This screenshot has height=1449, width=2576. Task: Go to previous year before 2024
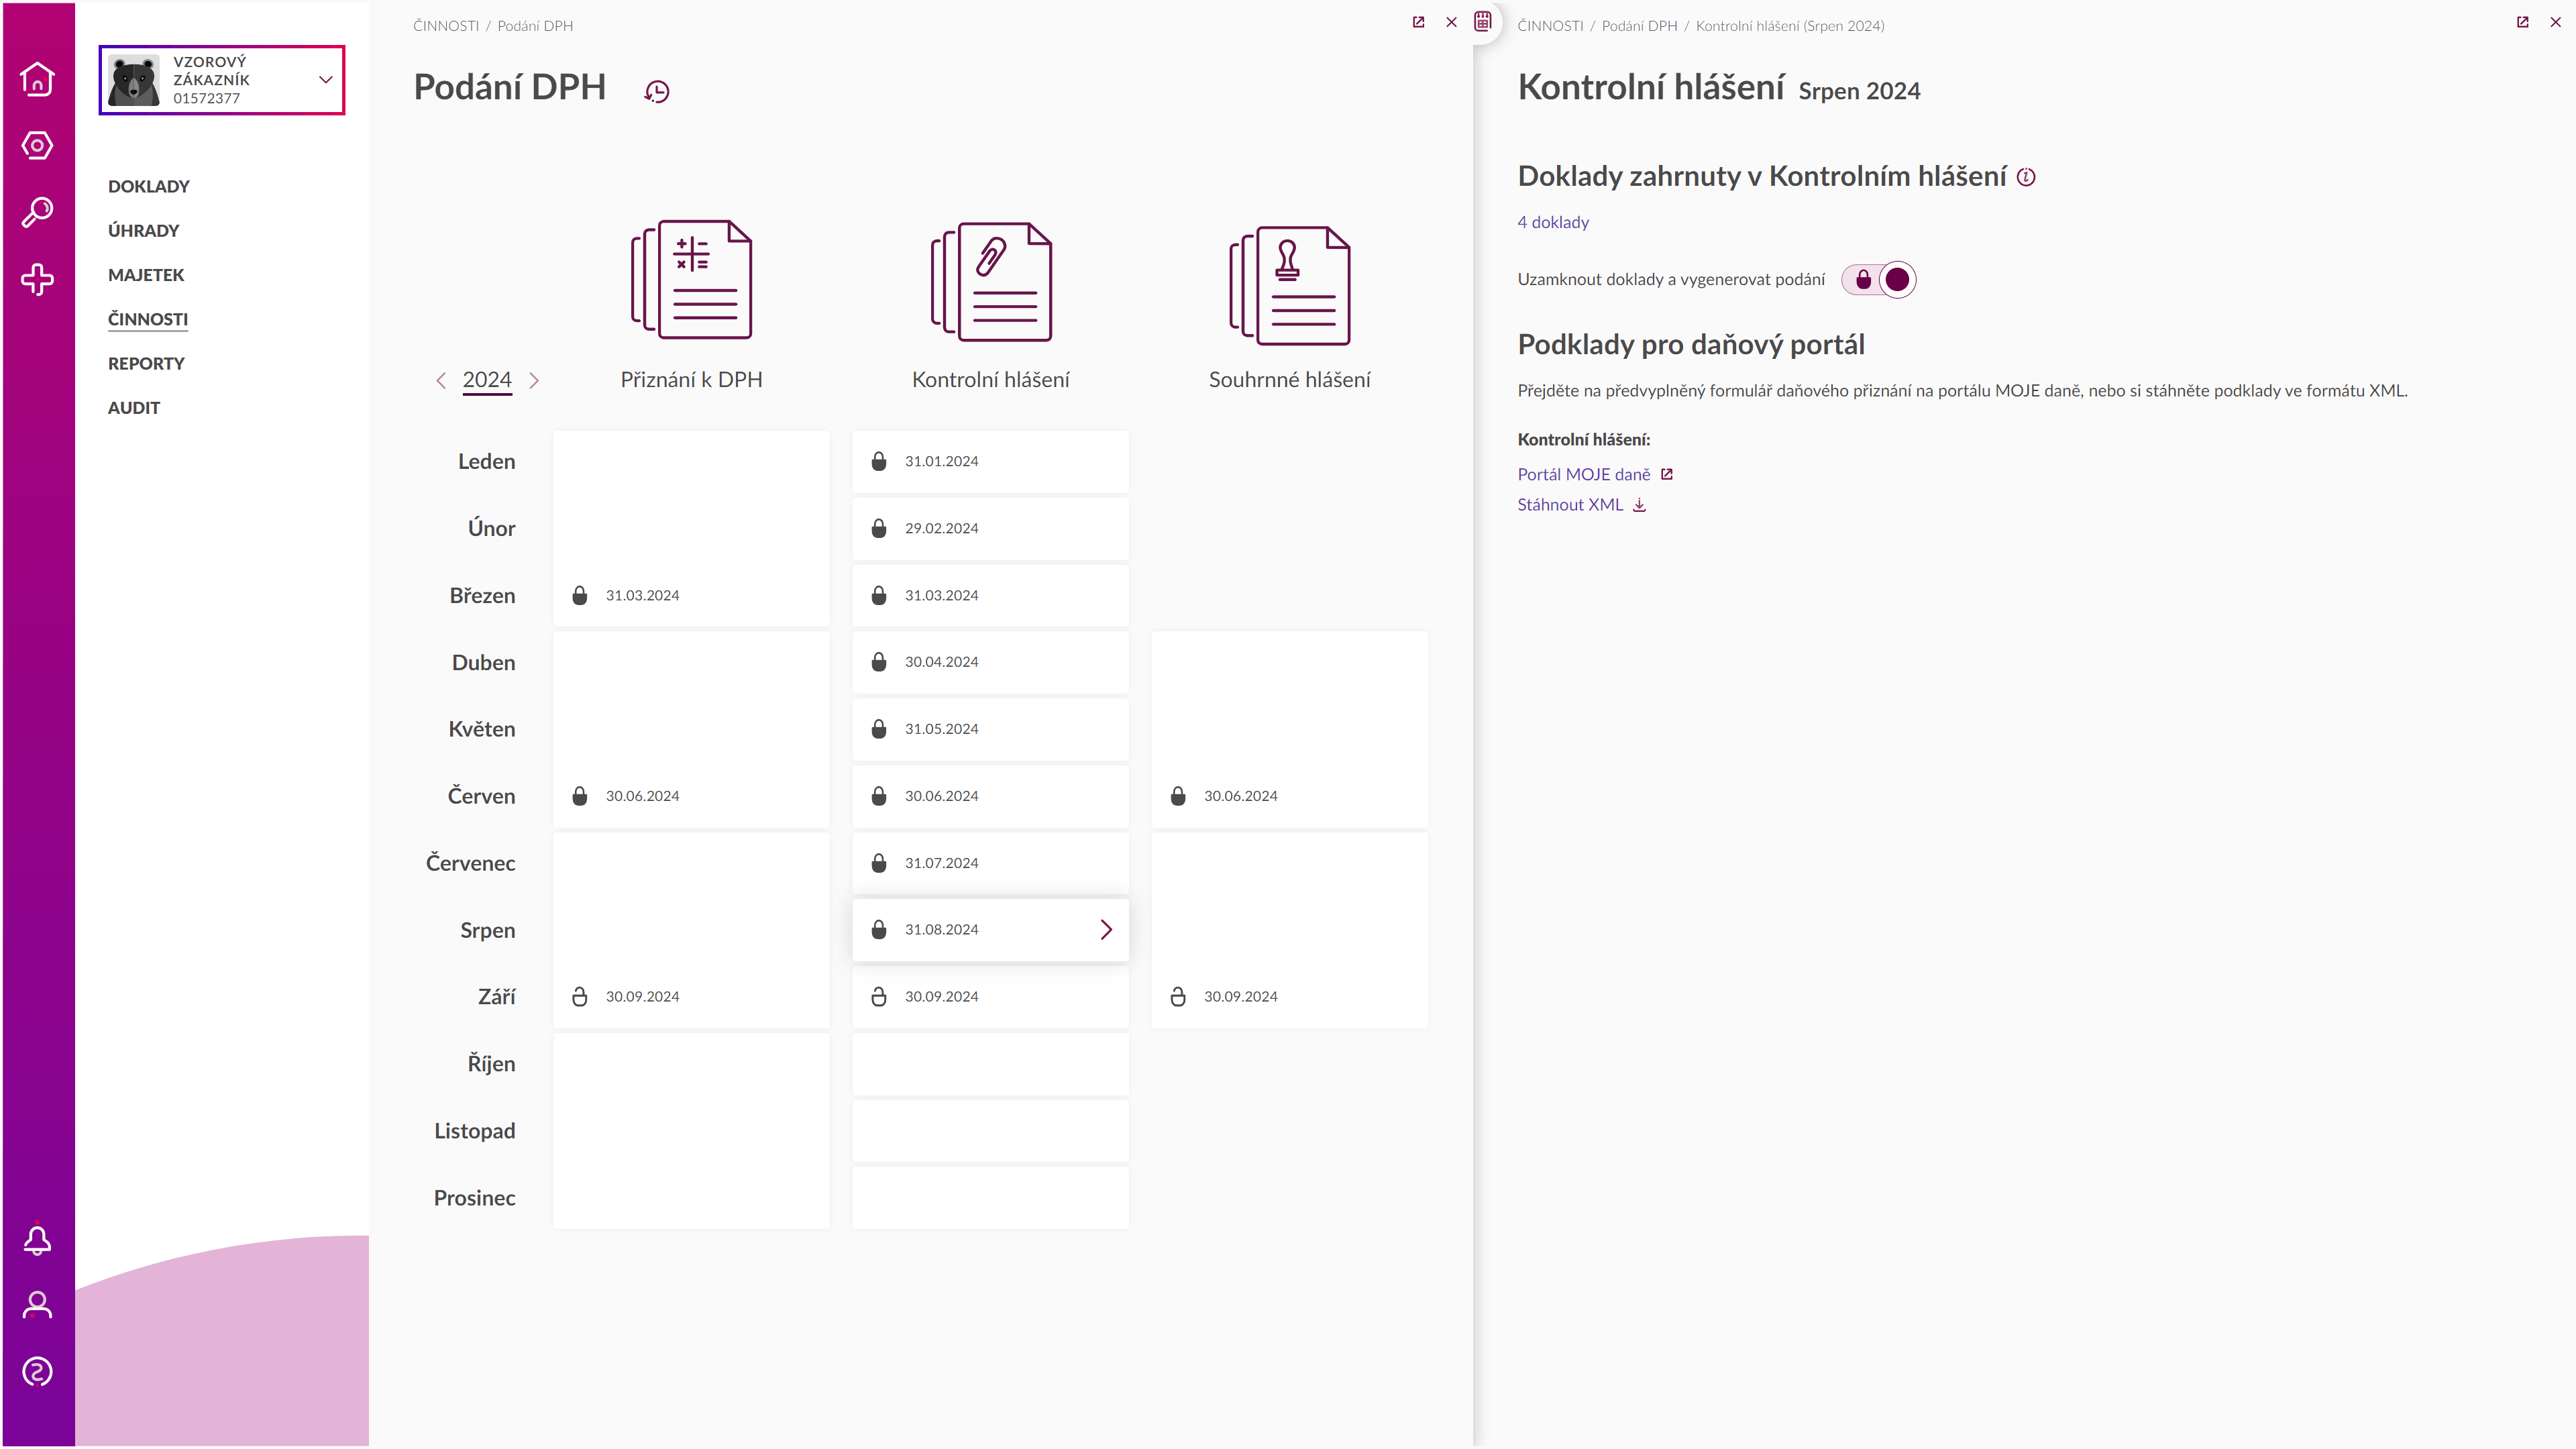point(441,380)
